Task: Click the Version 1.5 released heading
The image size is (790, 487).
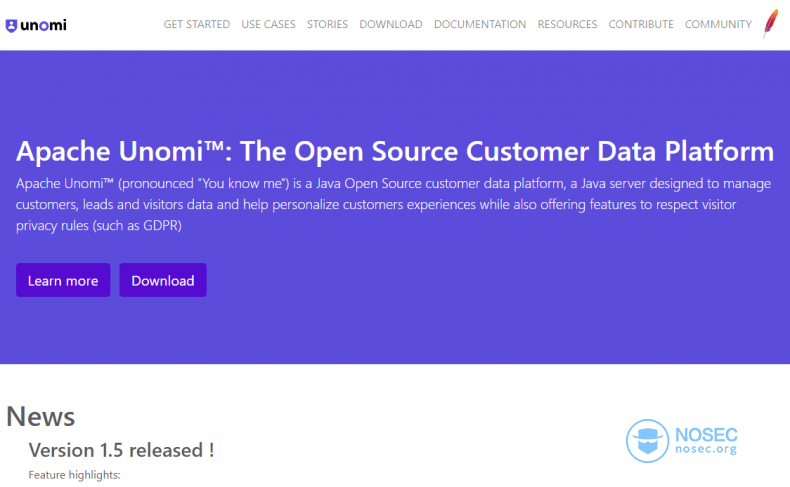Action: tap(121, 450)
